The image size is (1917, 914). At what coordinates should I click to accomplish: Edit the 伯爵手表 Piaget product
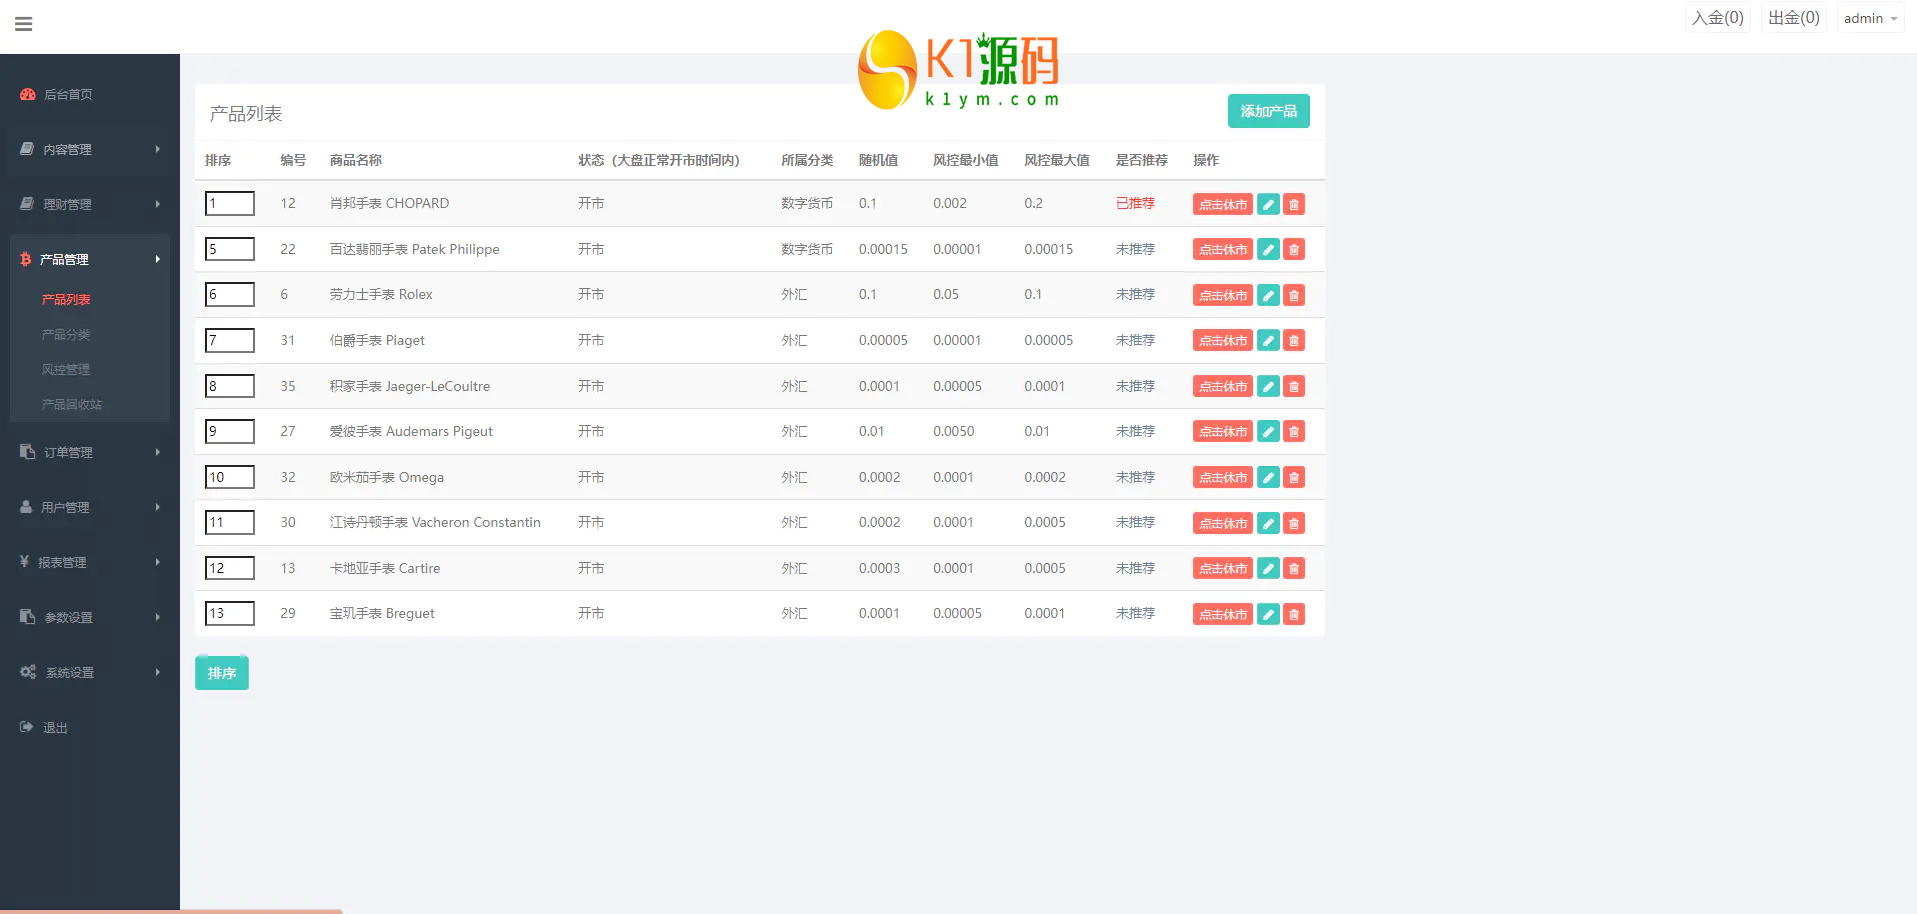click(1268, 341)
